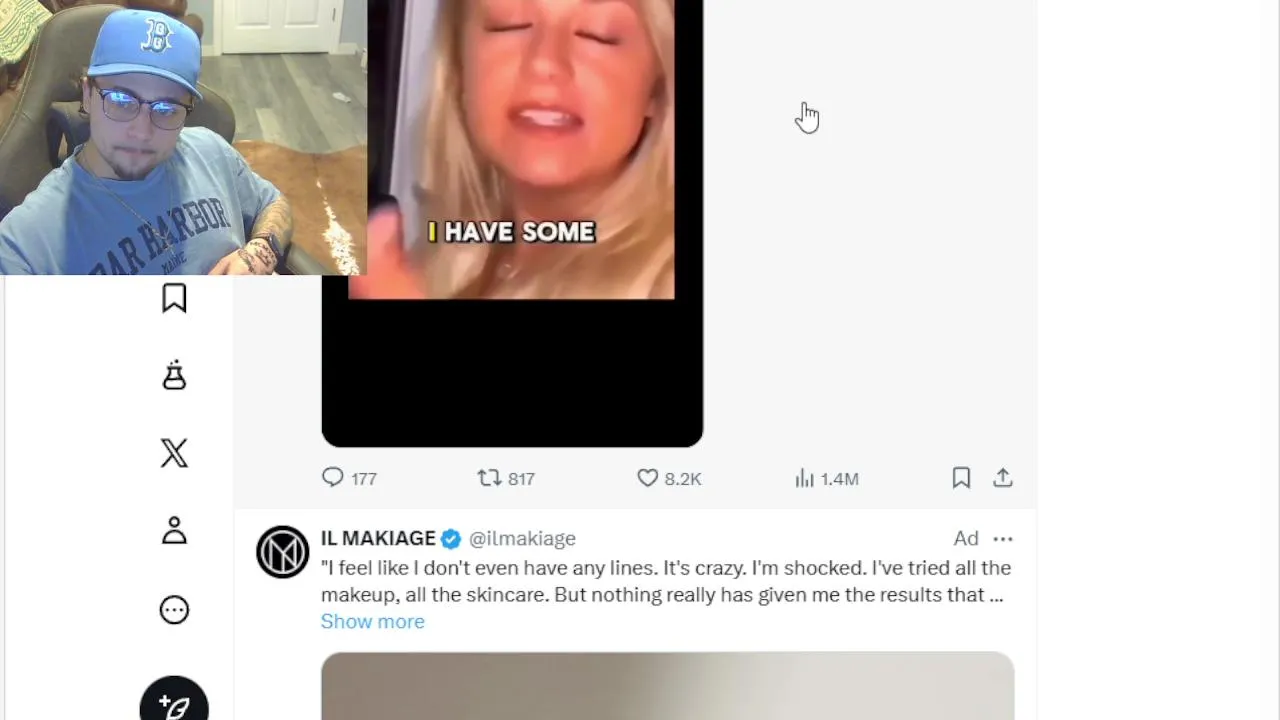Bookmark the video post
The height and width of the screenshot is (720, 1280).
(961, 478)
